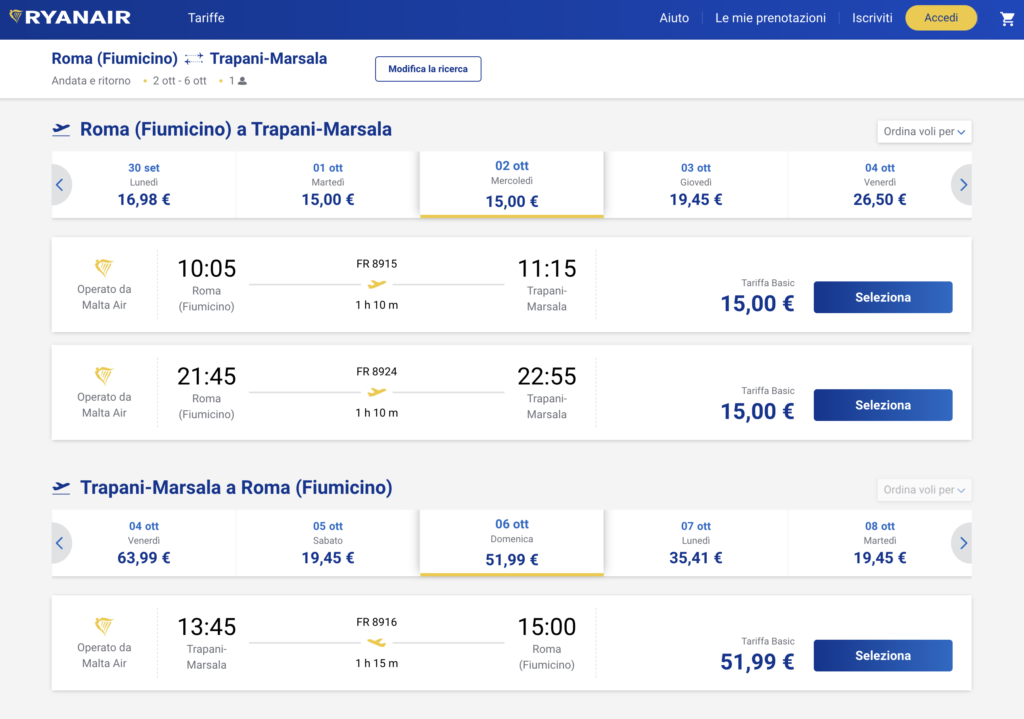The height and width of the screenshot is (719, 1024).
Task: Open outbound 'Ordina voli per' sort dropdown
Action: pyautogui.click(x=924, y=131)
